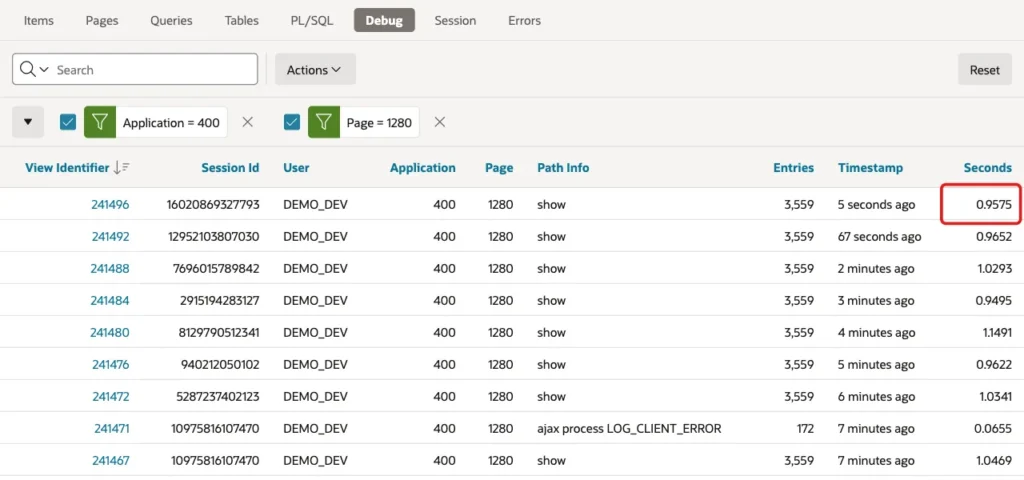This screenshot has width=1024, height=480.
Task: Open Session Id column header menu
Action: click(230, 168)
